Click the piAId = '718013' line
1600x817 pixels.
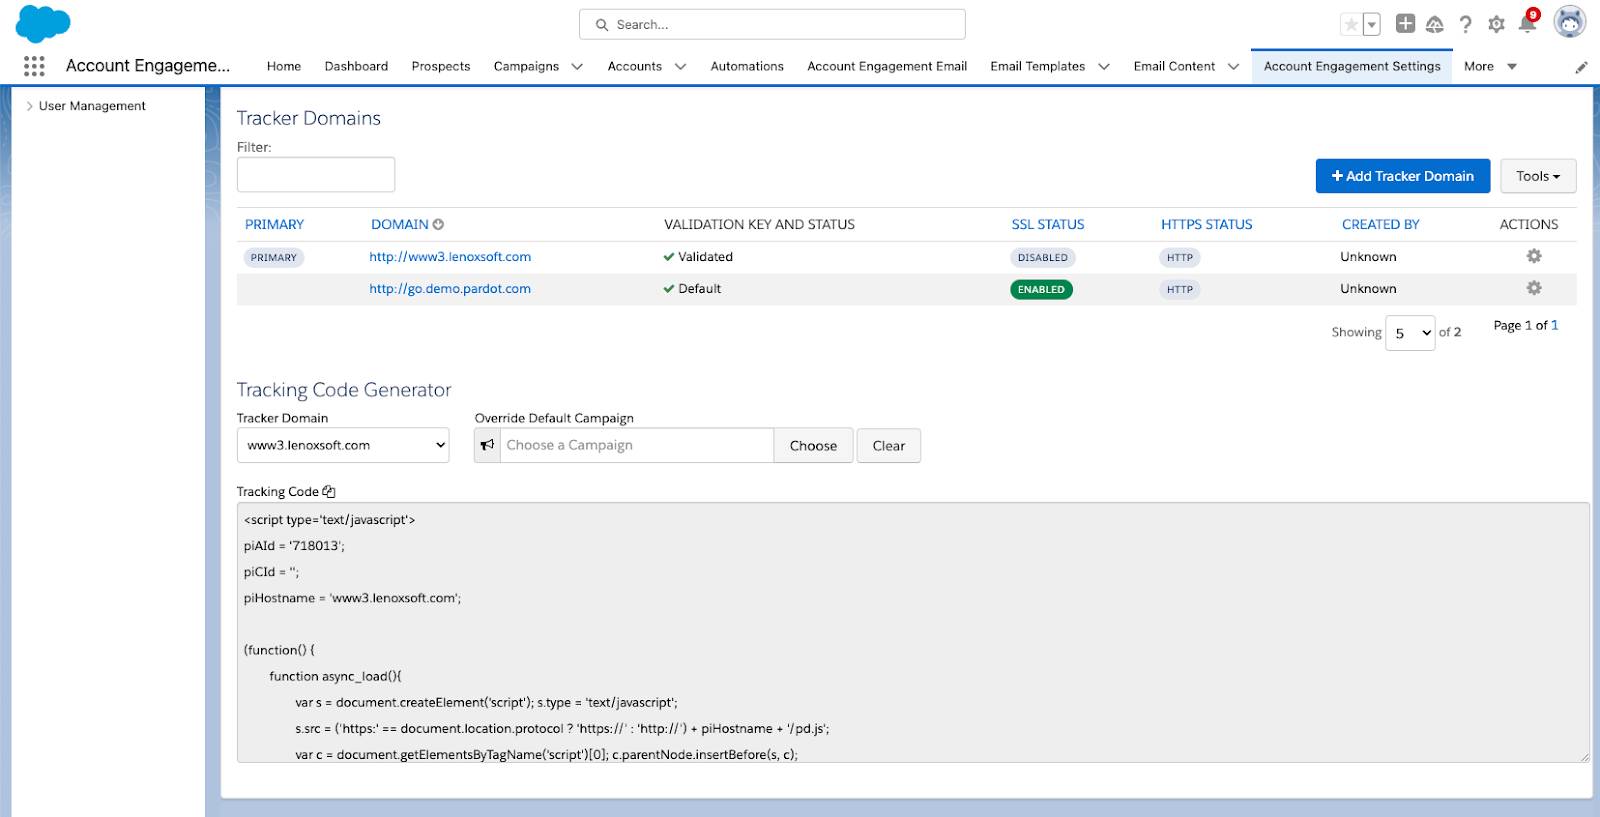pos(294,546)
